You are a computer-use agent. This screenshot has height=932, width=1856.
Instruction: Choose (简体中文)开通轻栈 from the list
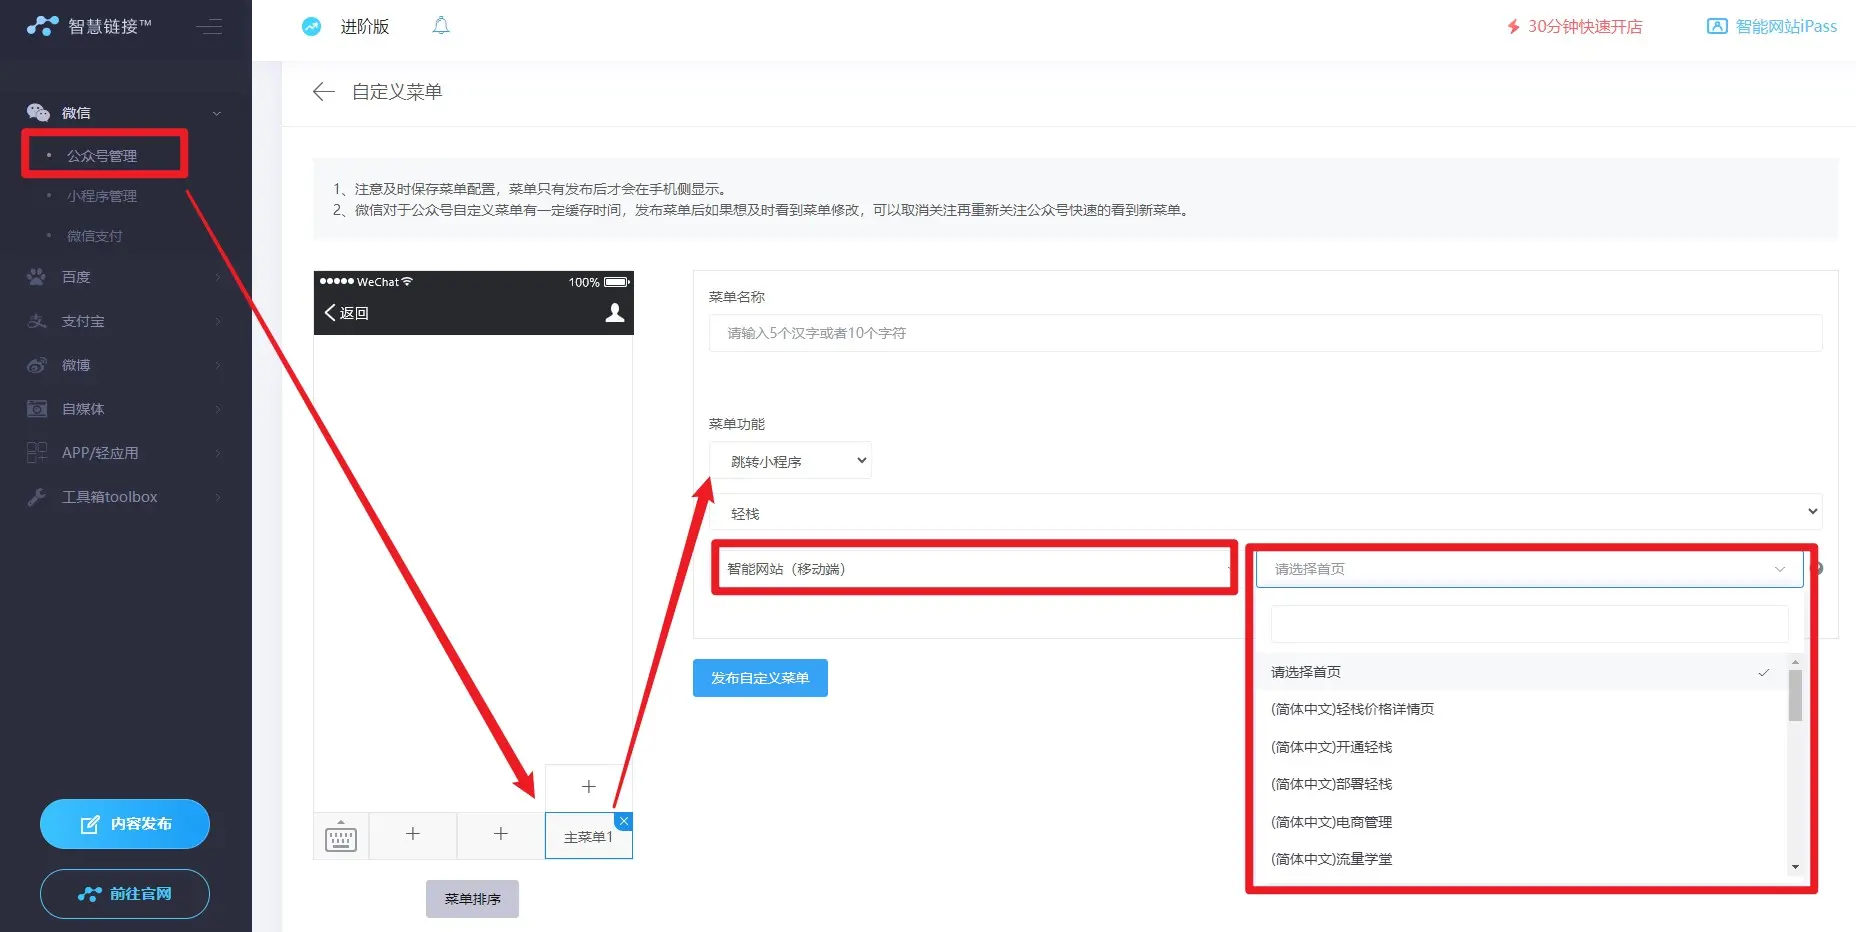(x=1331, y=747)
